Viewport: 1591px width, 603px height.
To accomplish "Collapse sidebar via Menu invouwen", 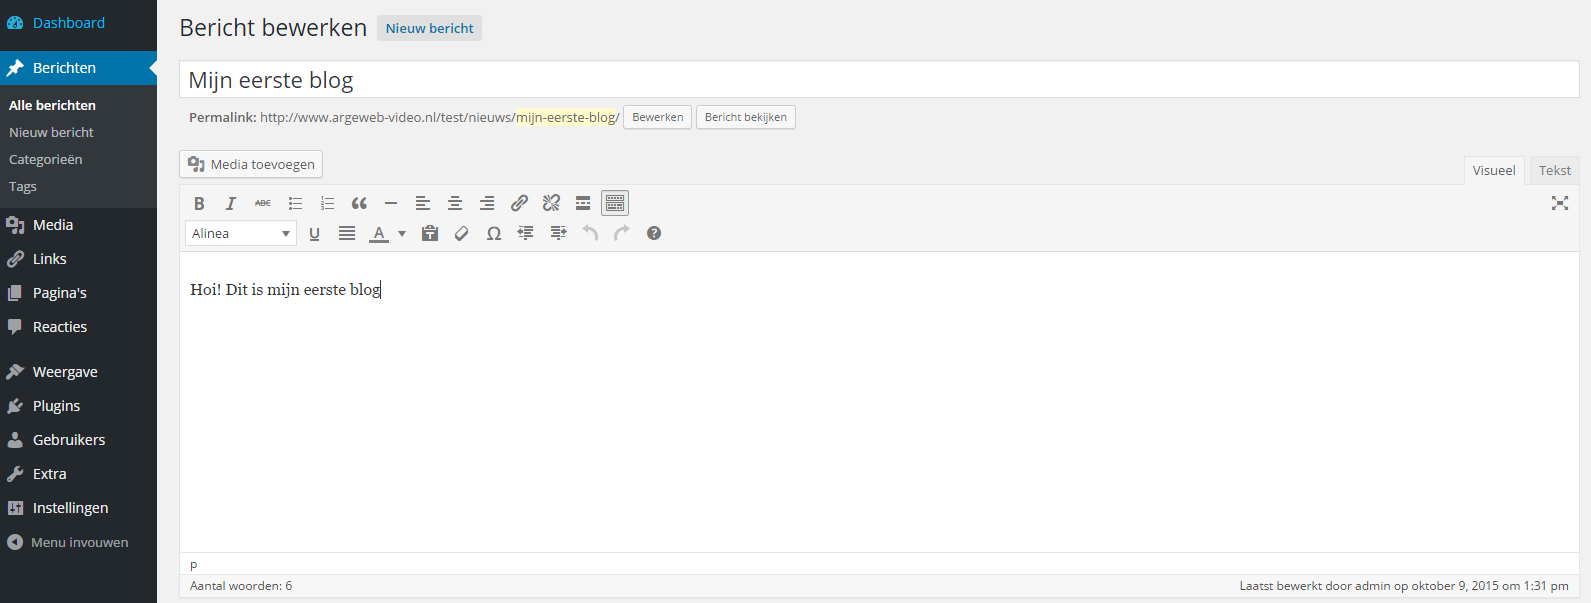I will [x=78, y=542].
